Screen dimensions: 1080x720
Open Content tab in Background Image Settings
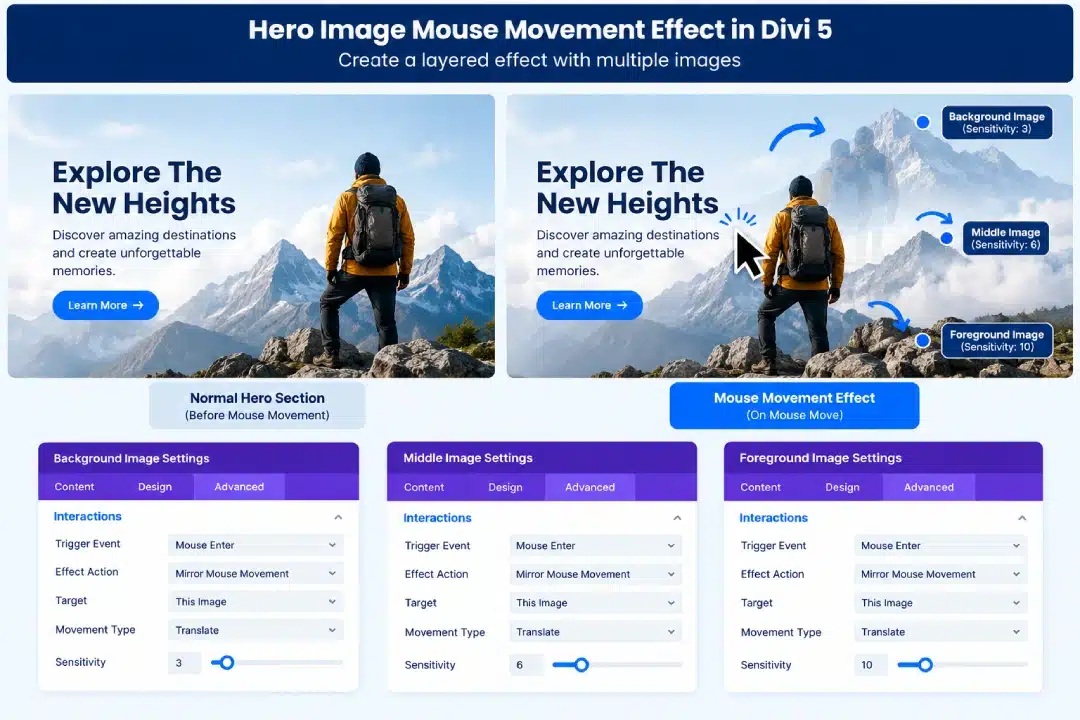point(74,486)
